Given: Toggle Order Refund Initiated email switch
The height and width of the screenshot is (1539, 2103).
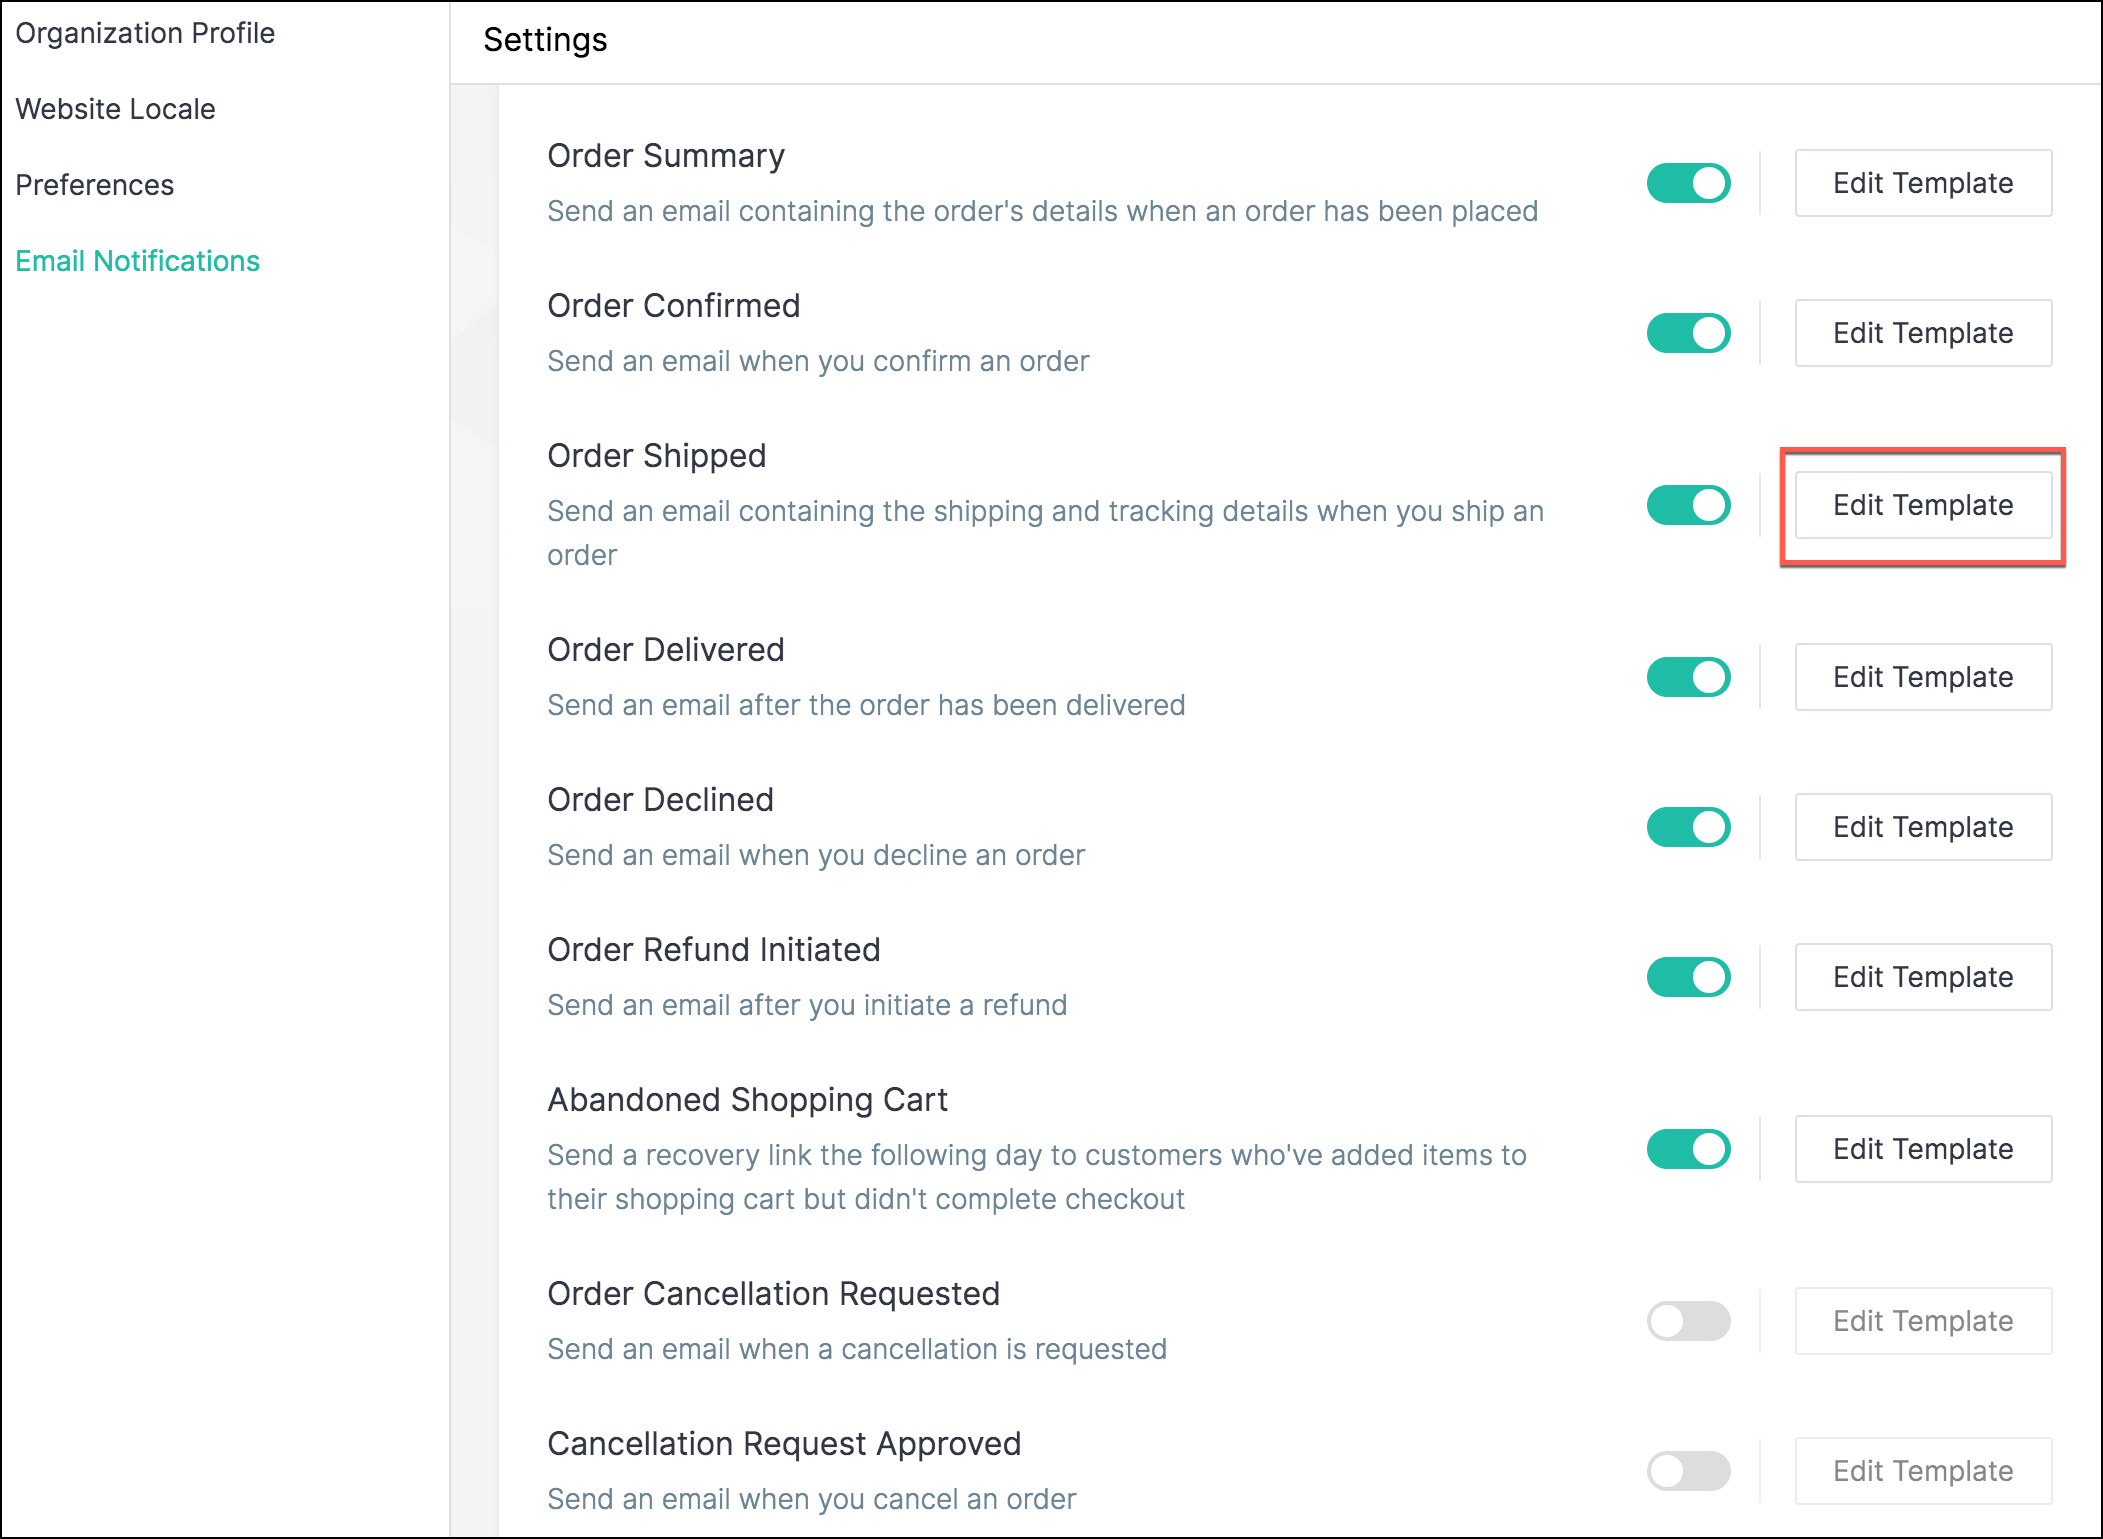Looking at the screenshot, I should click(1688, 978).
